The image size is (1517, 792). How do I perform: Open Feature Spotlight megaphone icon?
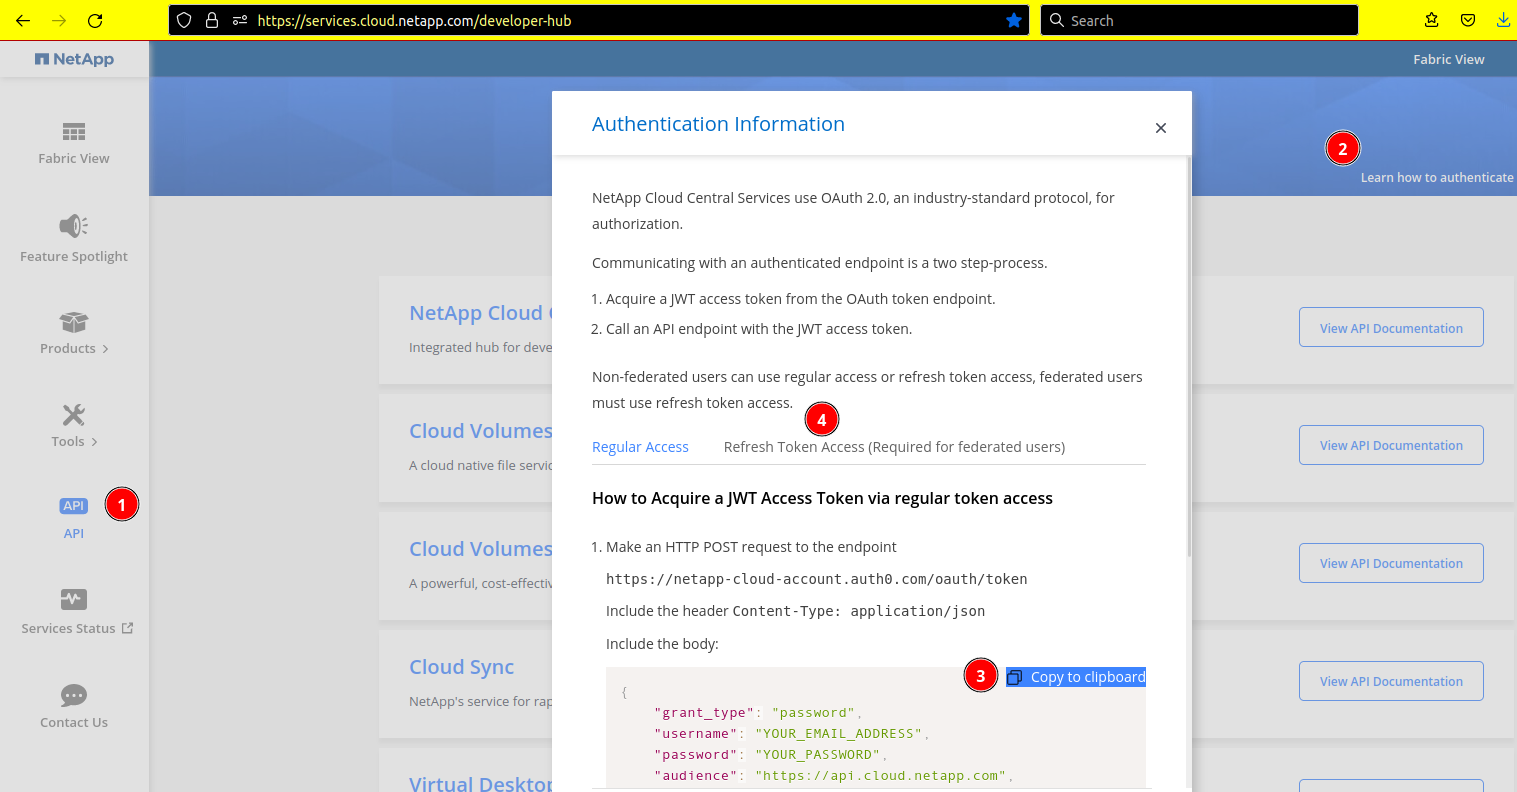pyautogui.click(x=74, y=226)
